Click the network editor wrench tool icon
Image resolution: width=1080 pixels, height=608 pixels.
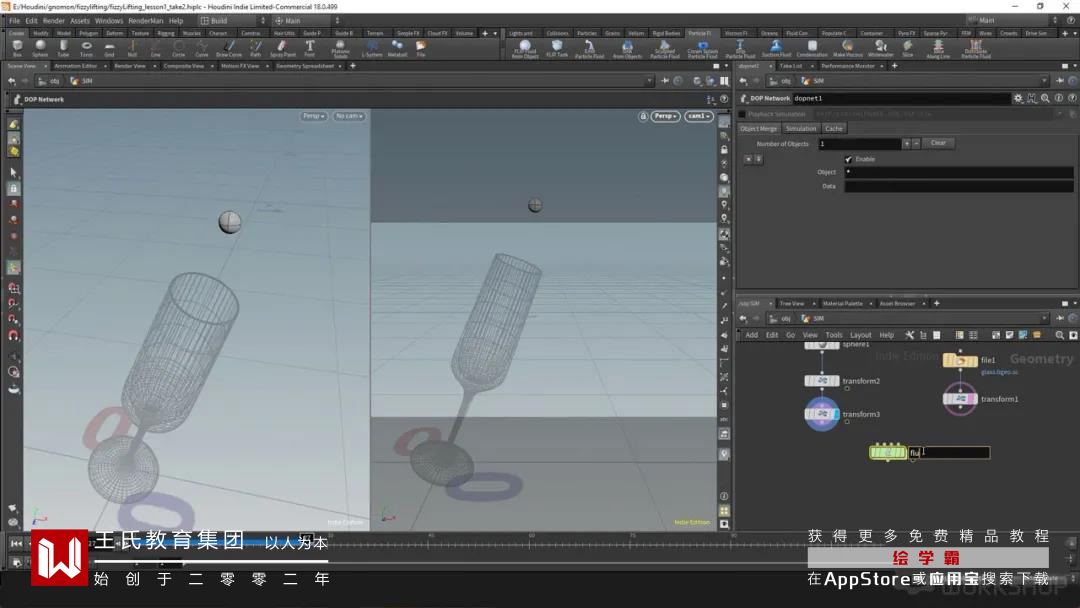pos(910,335)
